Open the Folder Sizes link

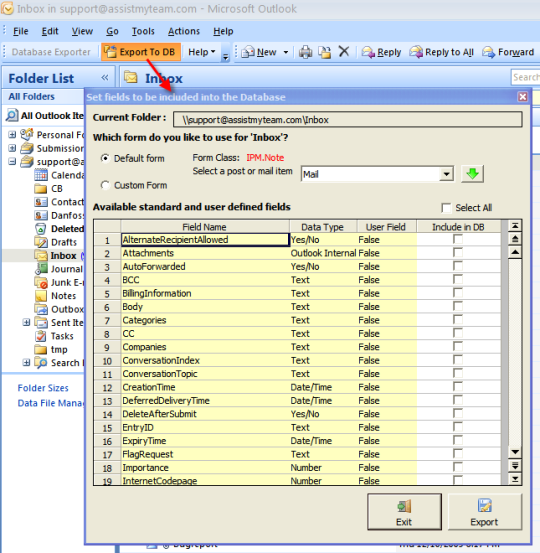coord(43,388)
